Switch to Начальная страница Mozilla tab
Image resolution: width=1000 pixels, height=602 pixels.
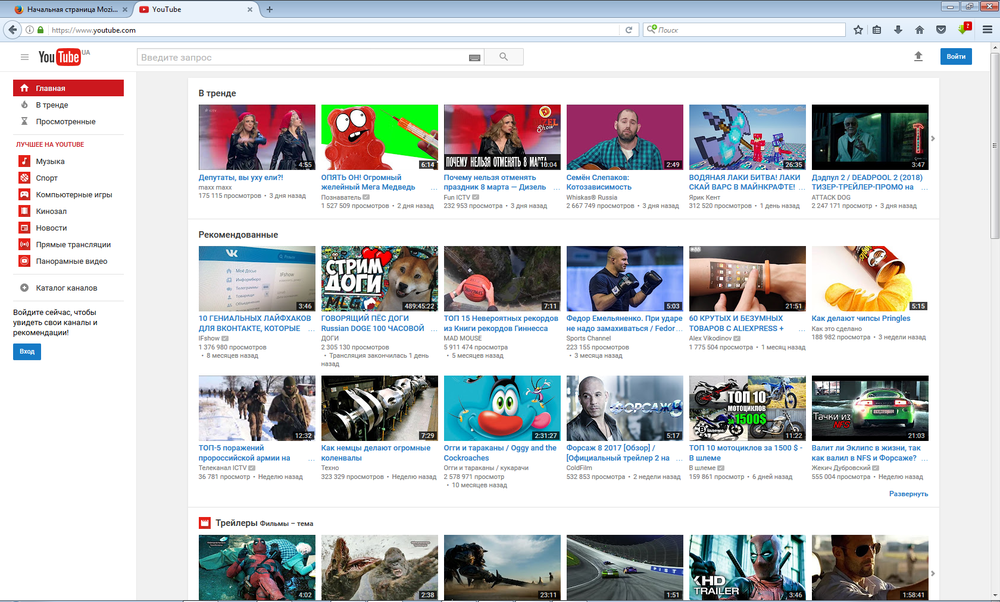(70, 9)
